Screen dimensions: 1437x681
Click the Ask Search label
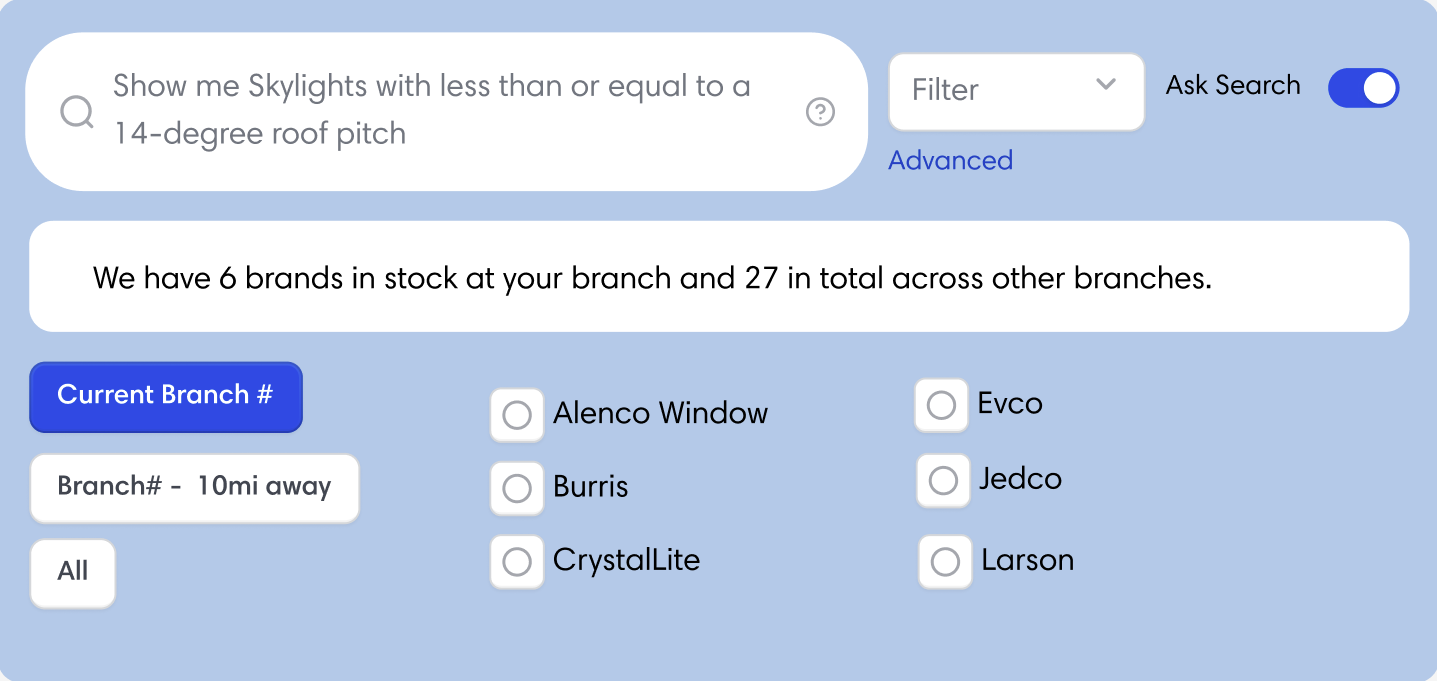click(1233, 86)
